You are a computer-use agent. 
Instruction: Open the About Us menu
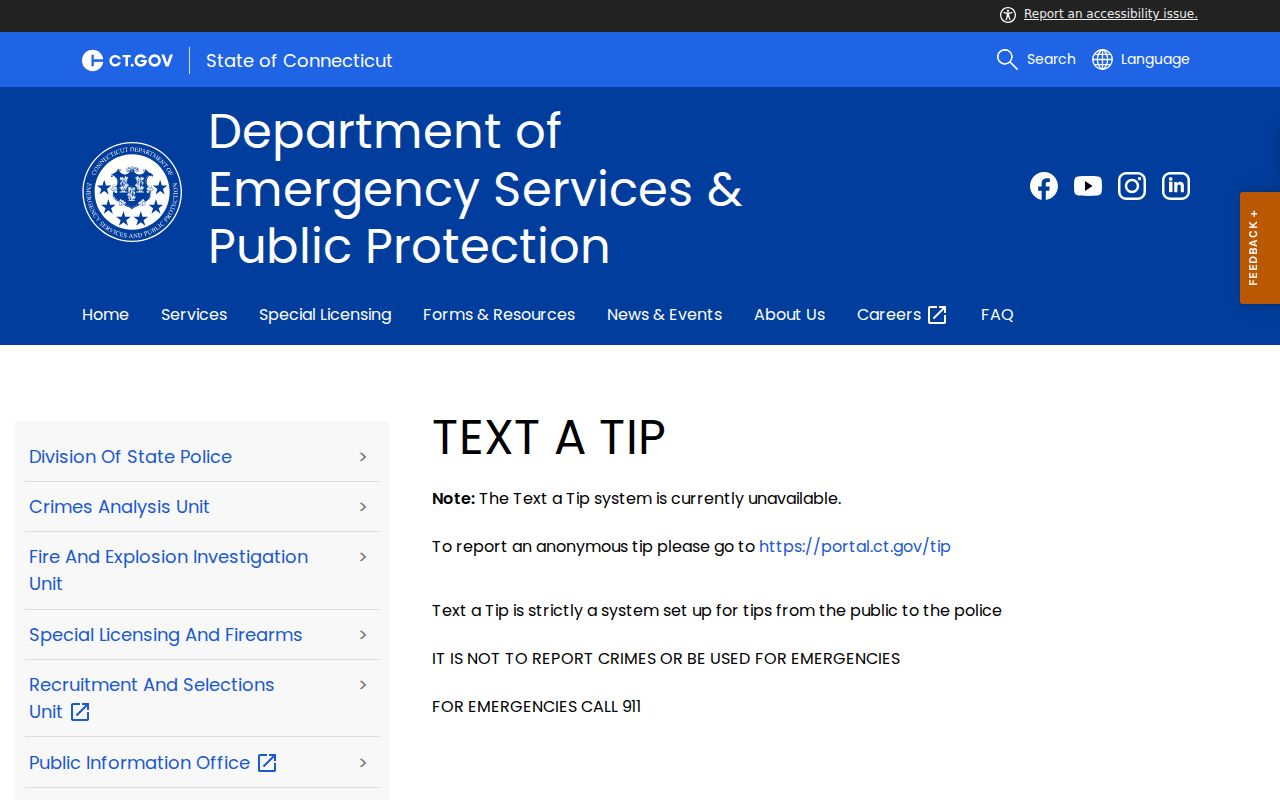pyautogui.click(x=789, y=314)
